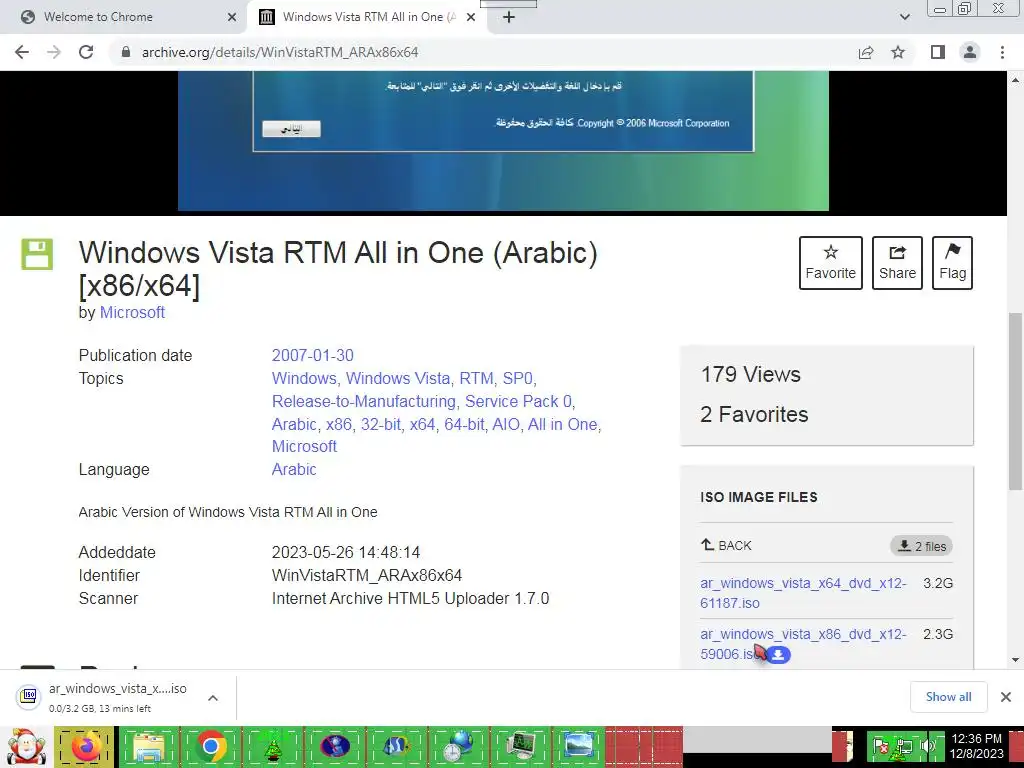The width and height of the screenshot is (1024, 768).
Task: Click the volume speaker tray icon
Action: pos(926,746)
